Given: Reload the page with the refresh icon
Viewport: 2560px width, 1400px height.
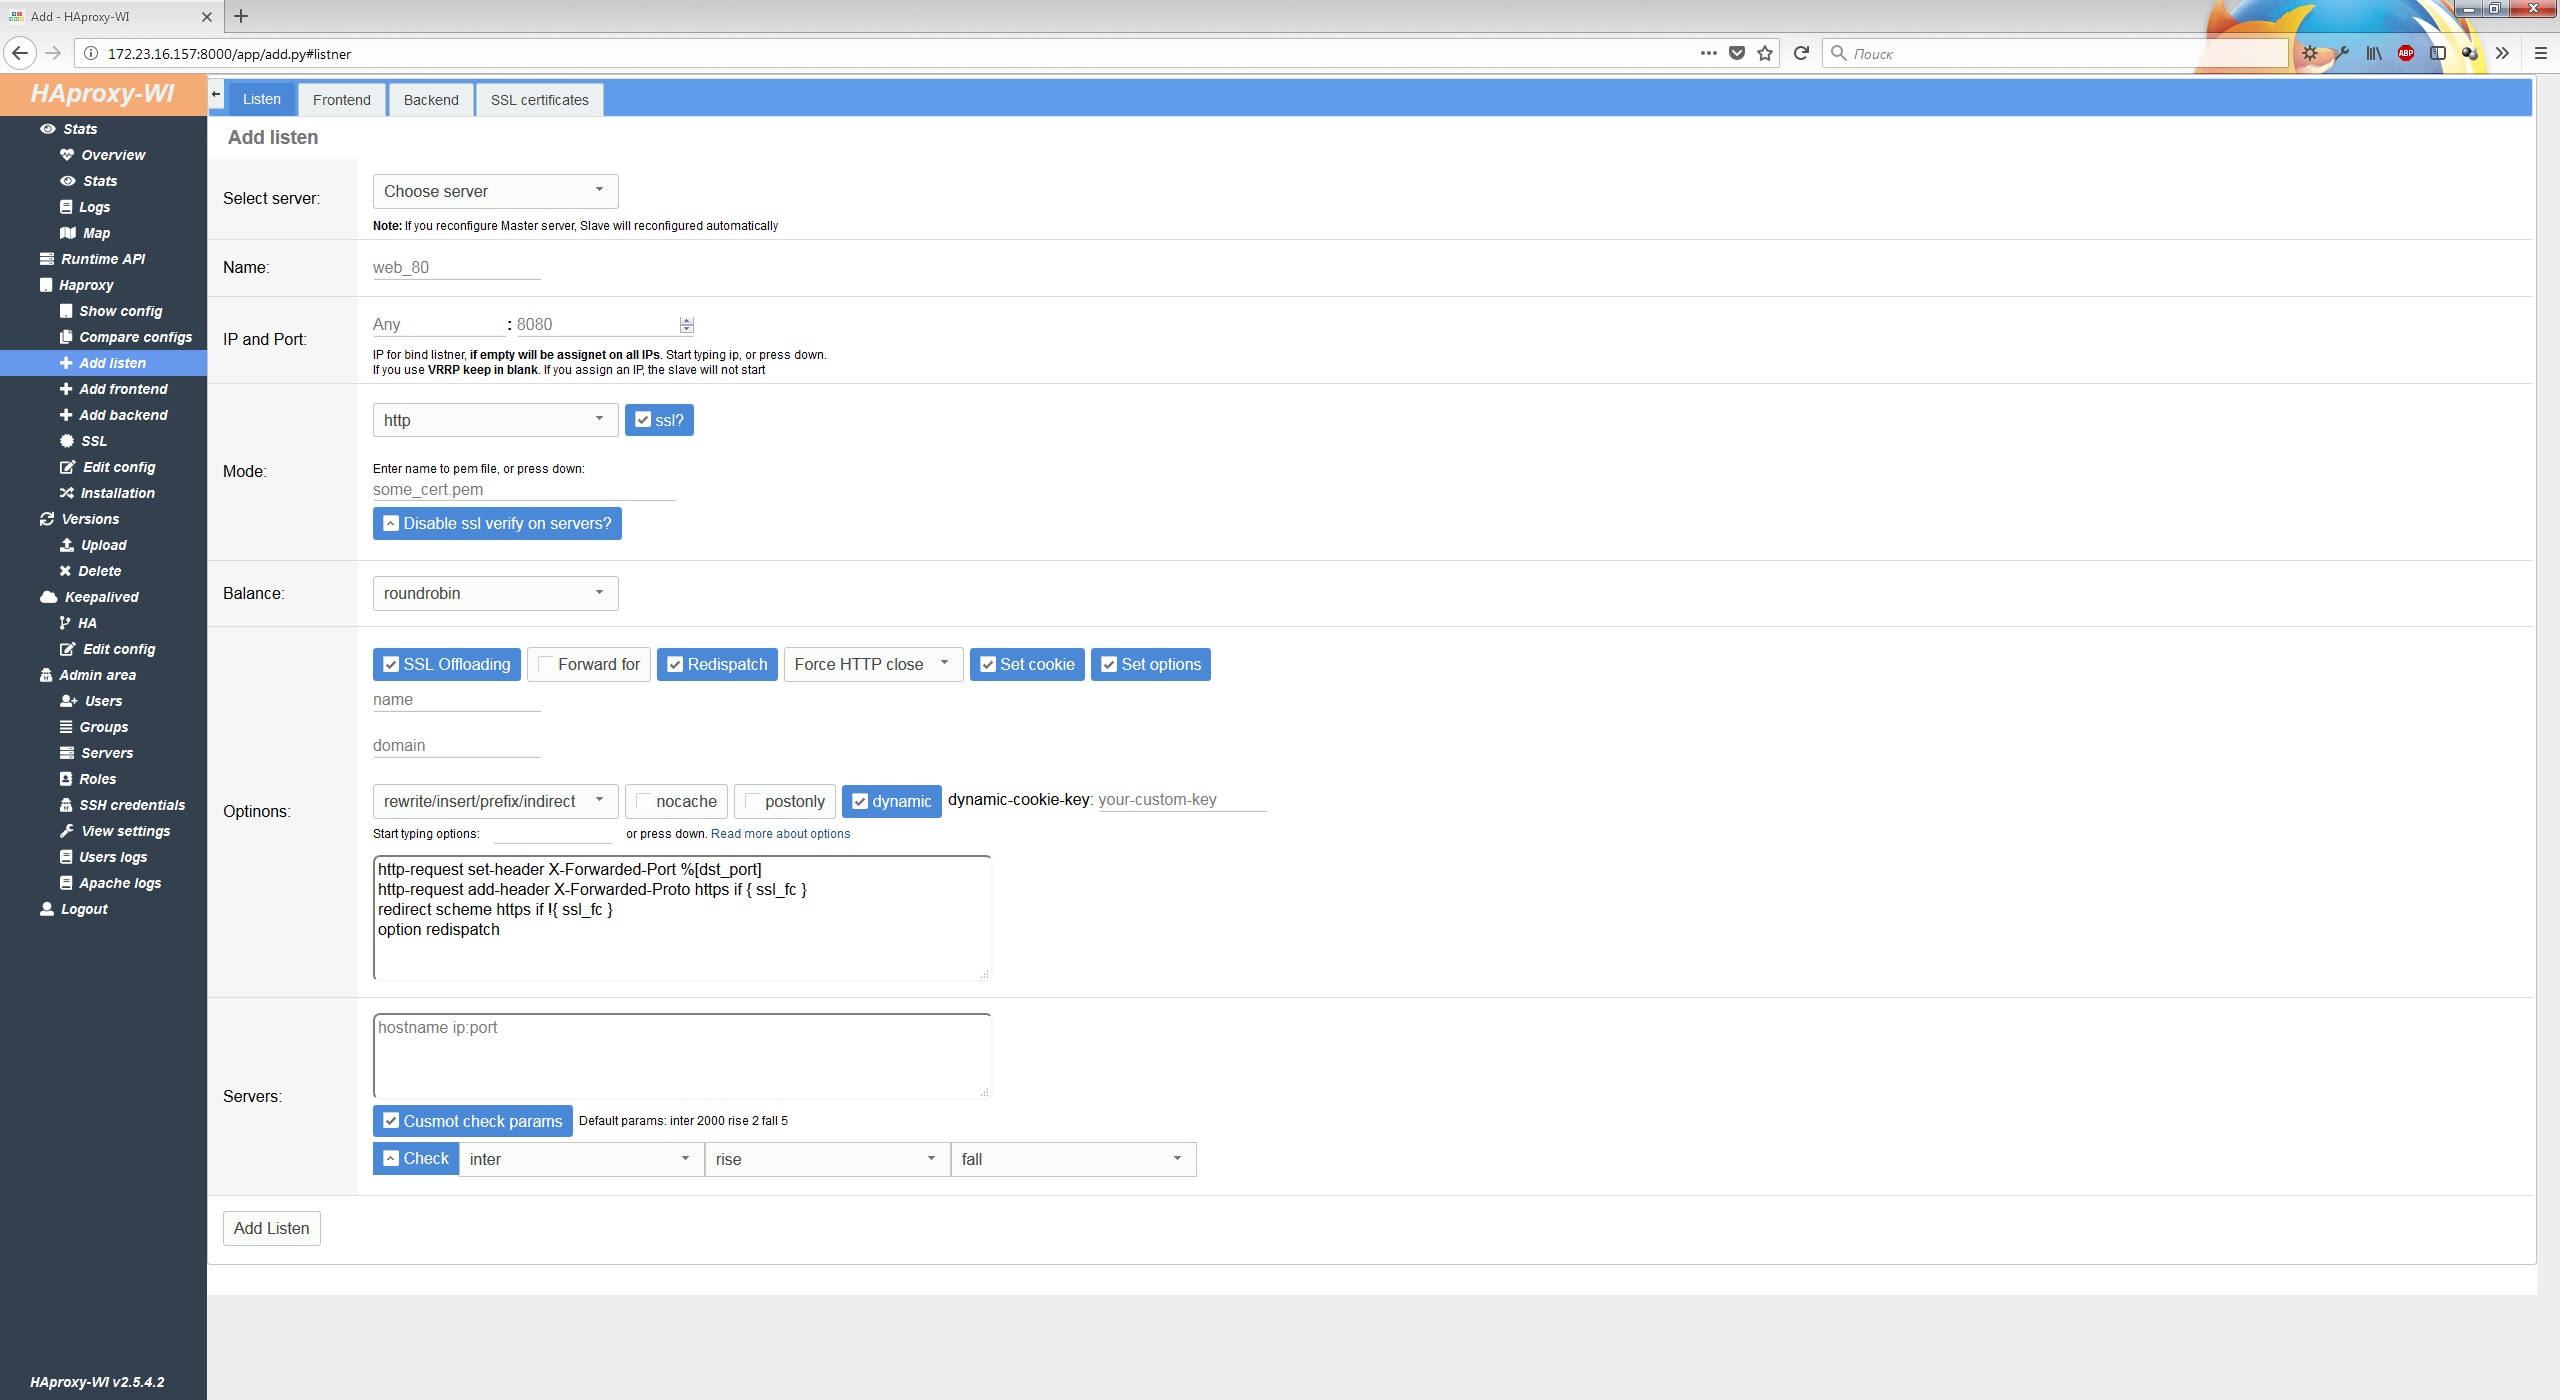Looking at the screenshot, I should coord(1801,54).
